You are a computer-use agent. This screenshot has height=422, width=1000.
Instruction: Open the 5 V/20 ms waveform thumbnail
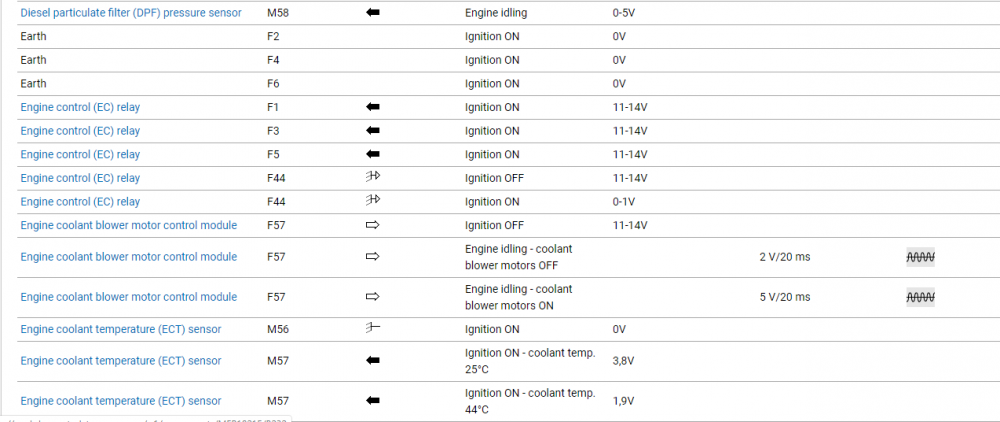click(x=920, y=297)
